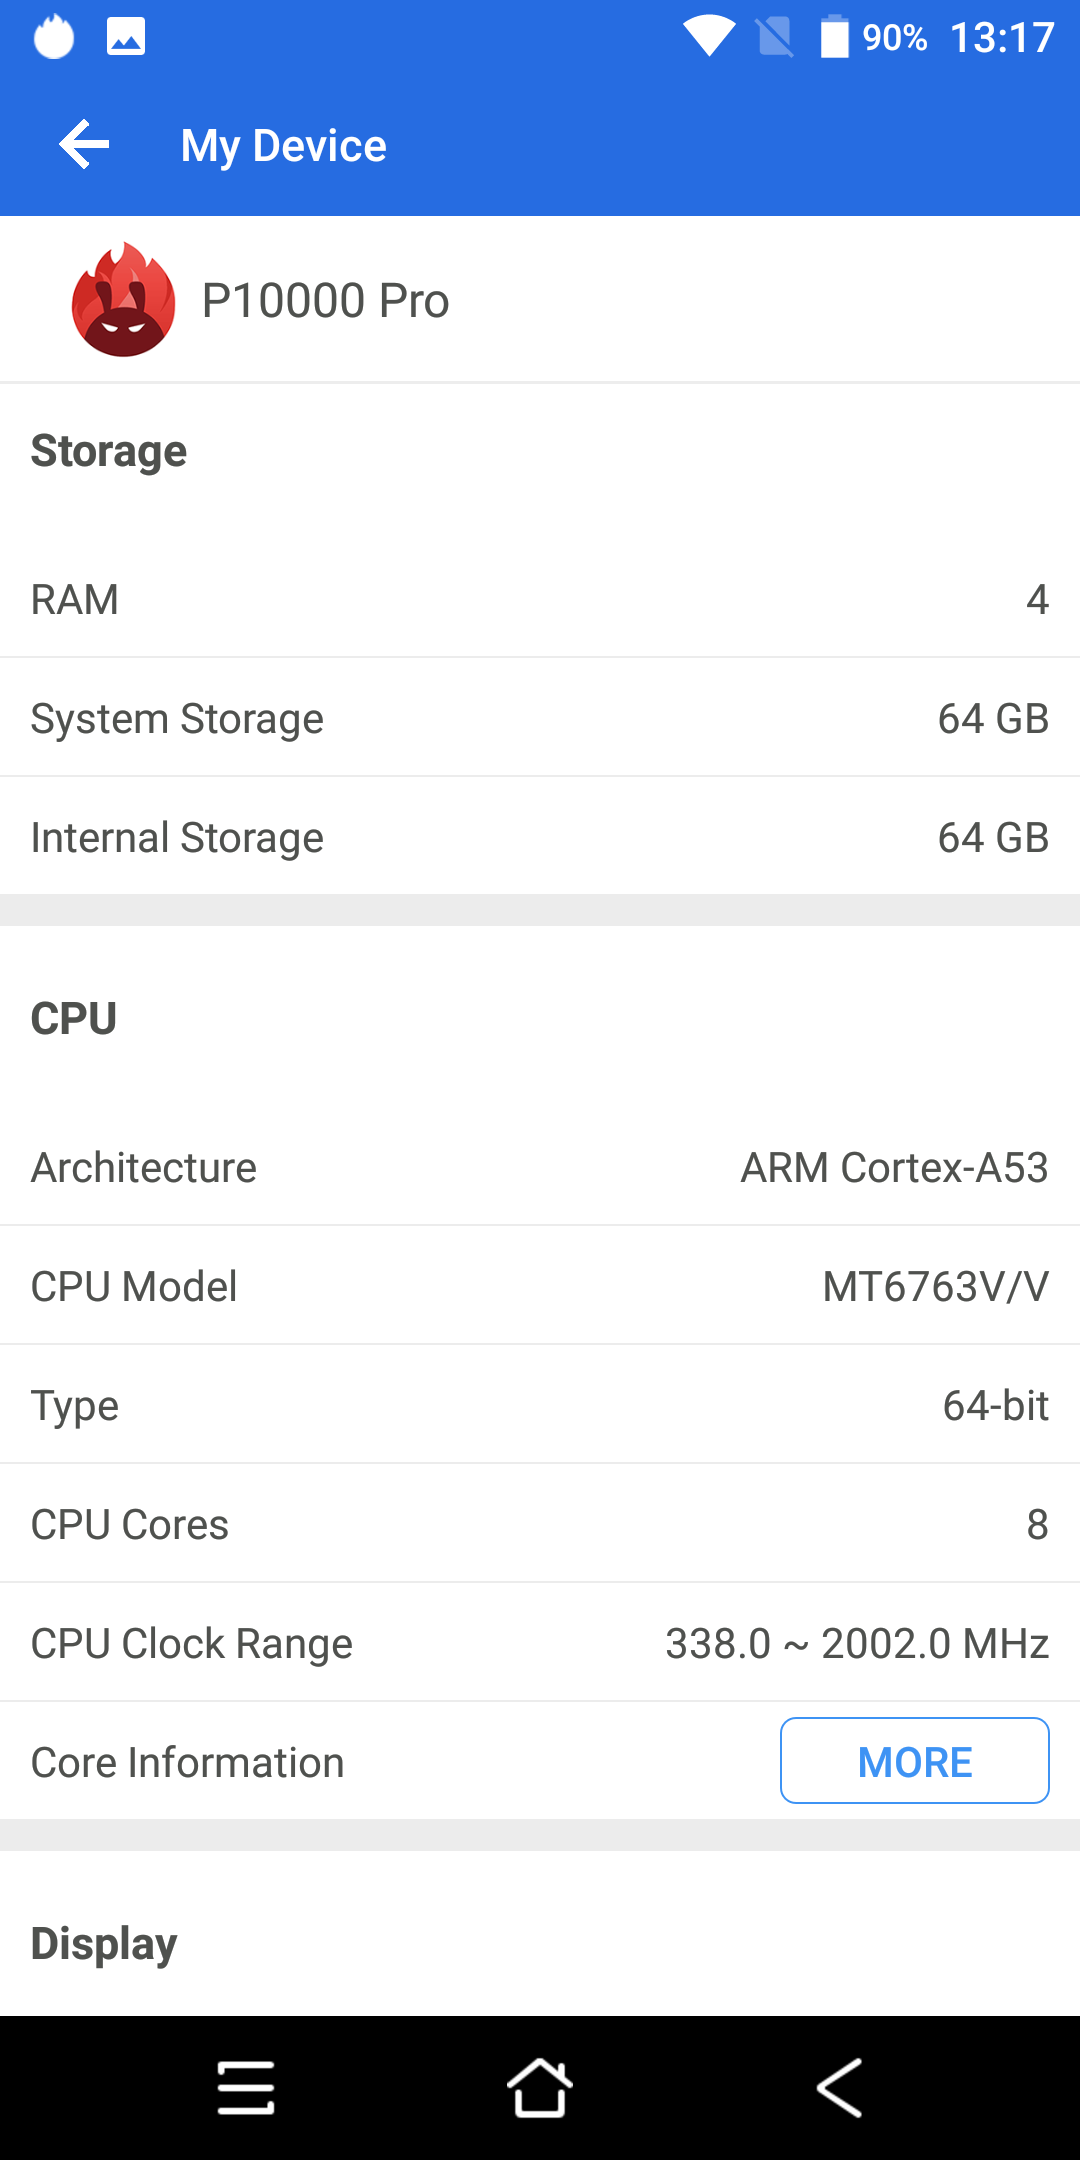The image size is (1080, 2160).
Task: Tap the P10000 Pro device name
Action: [x=325, y=301]
